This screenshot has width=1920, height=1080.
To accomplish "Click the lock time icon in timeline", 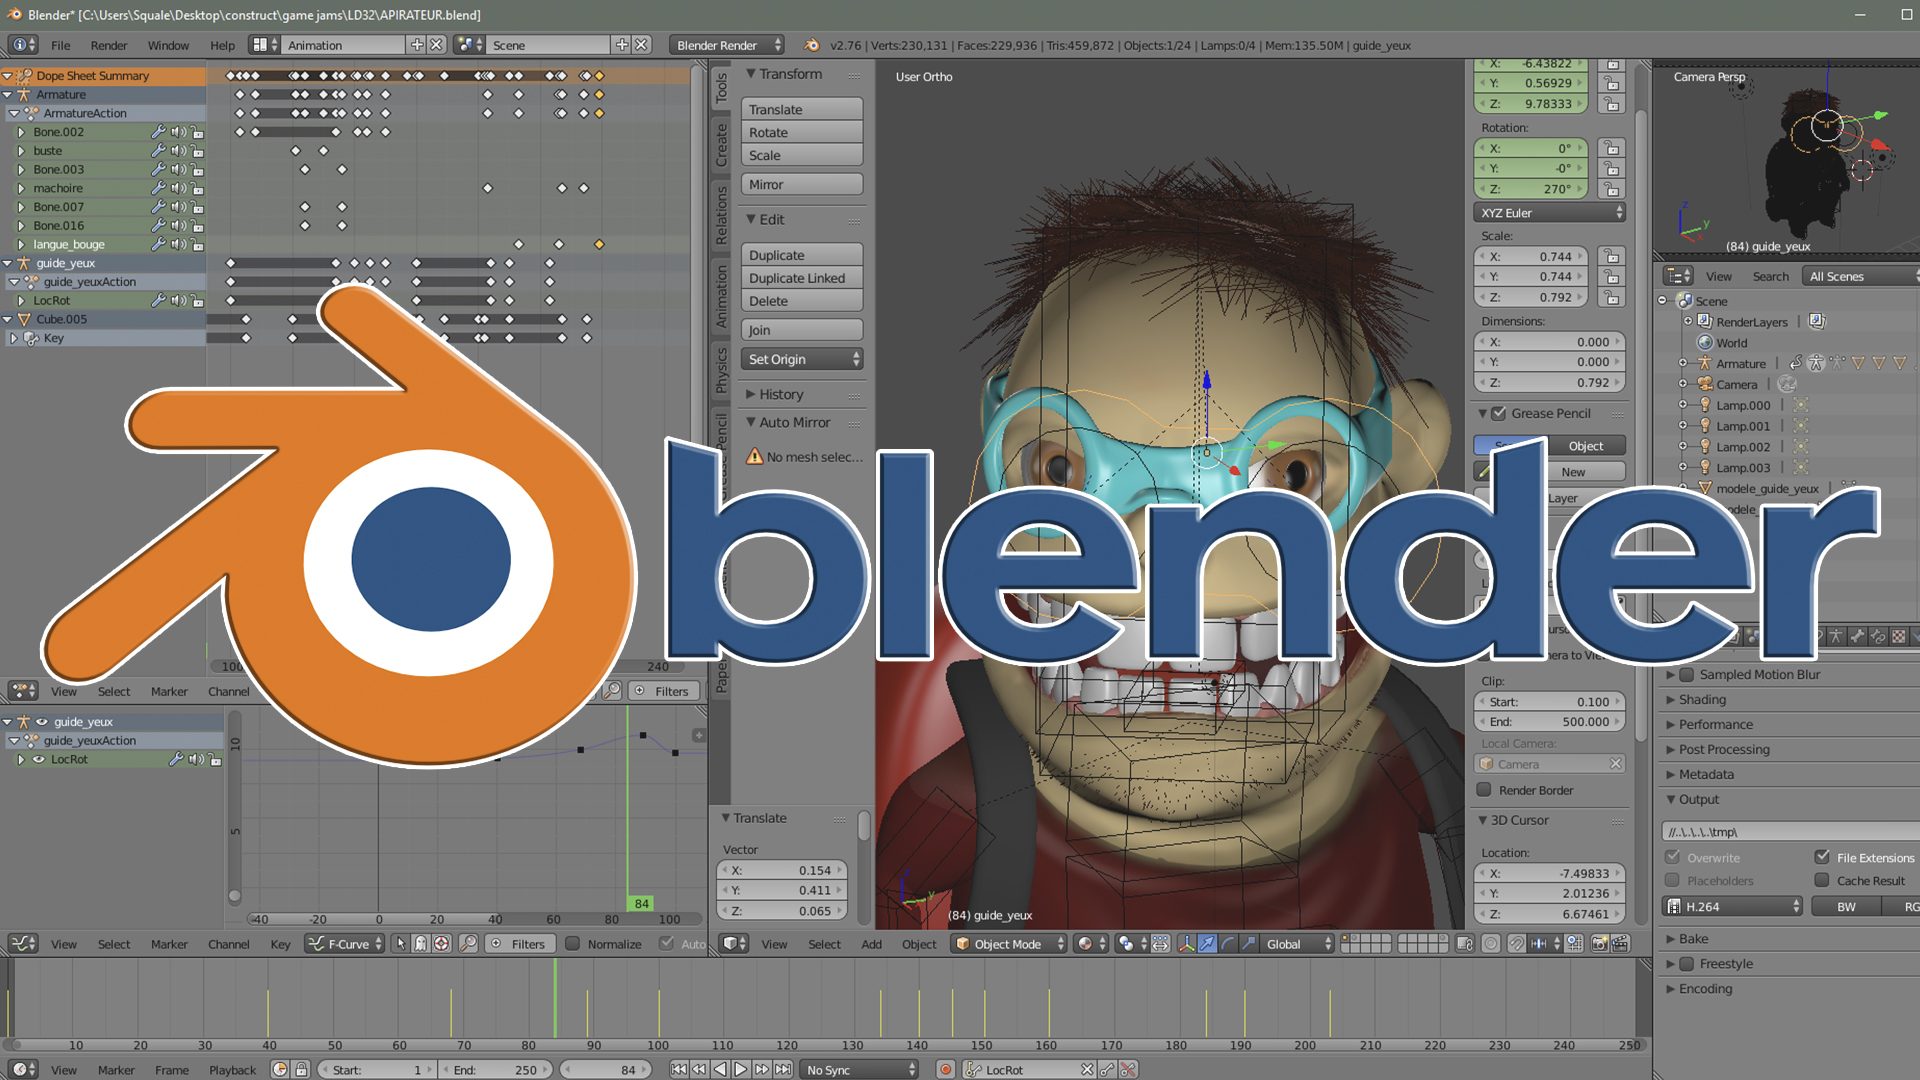I will coord(301,1069).
